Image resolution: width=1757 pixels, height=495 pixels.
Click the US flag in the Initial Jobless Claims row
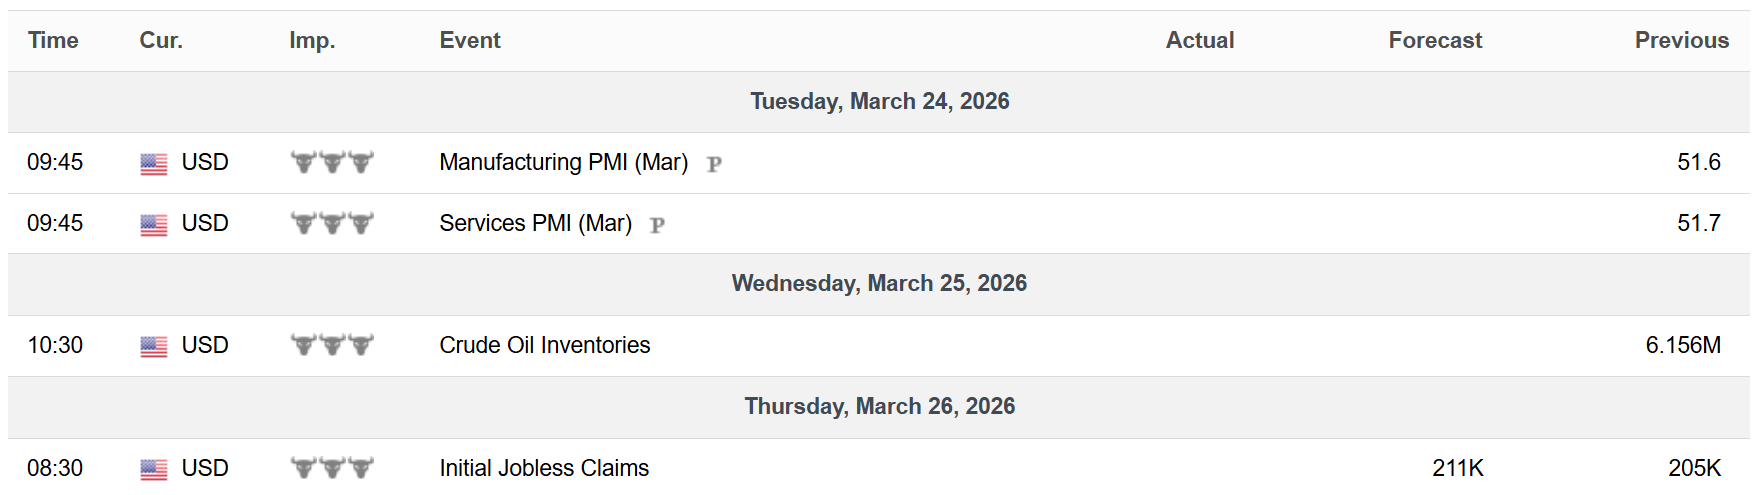(154, 469)
